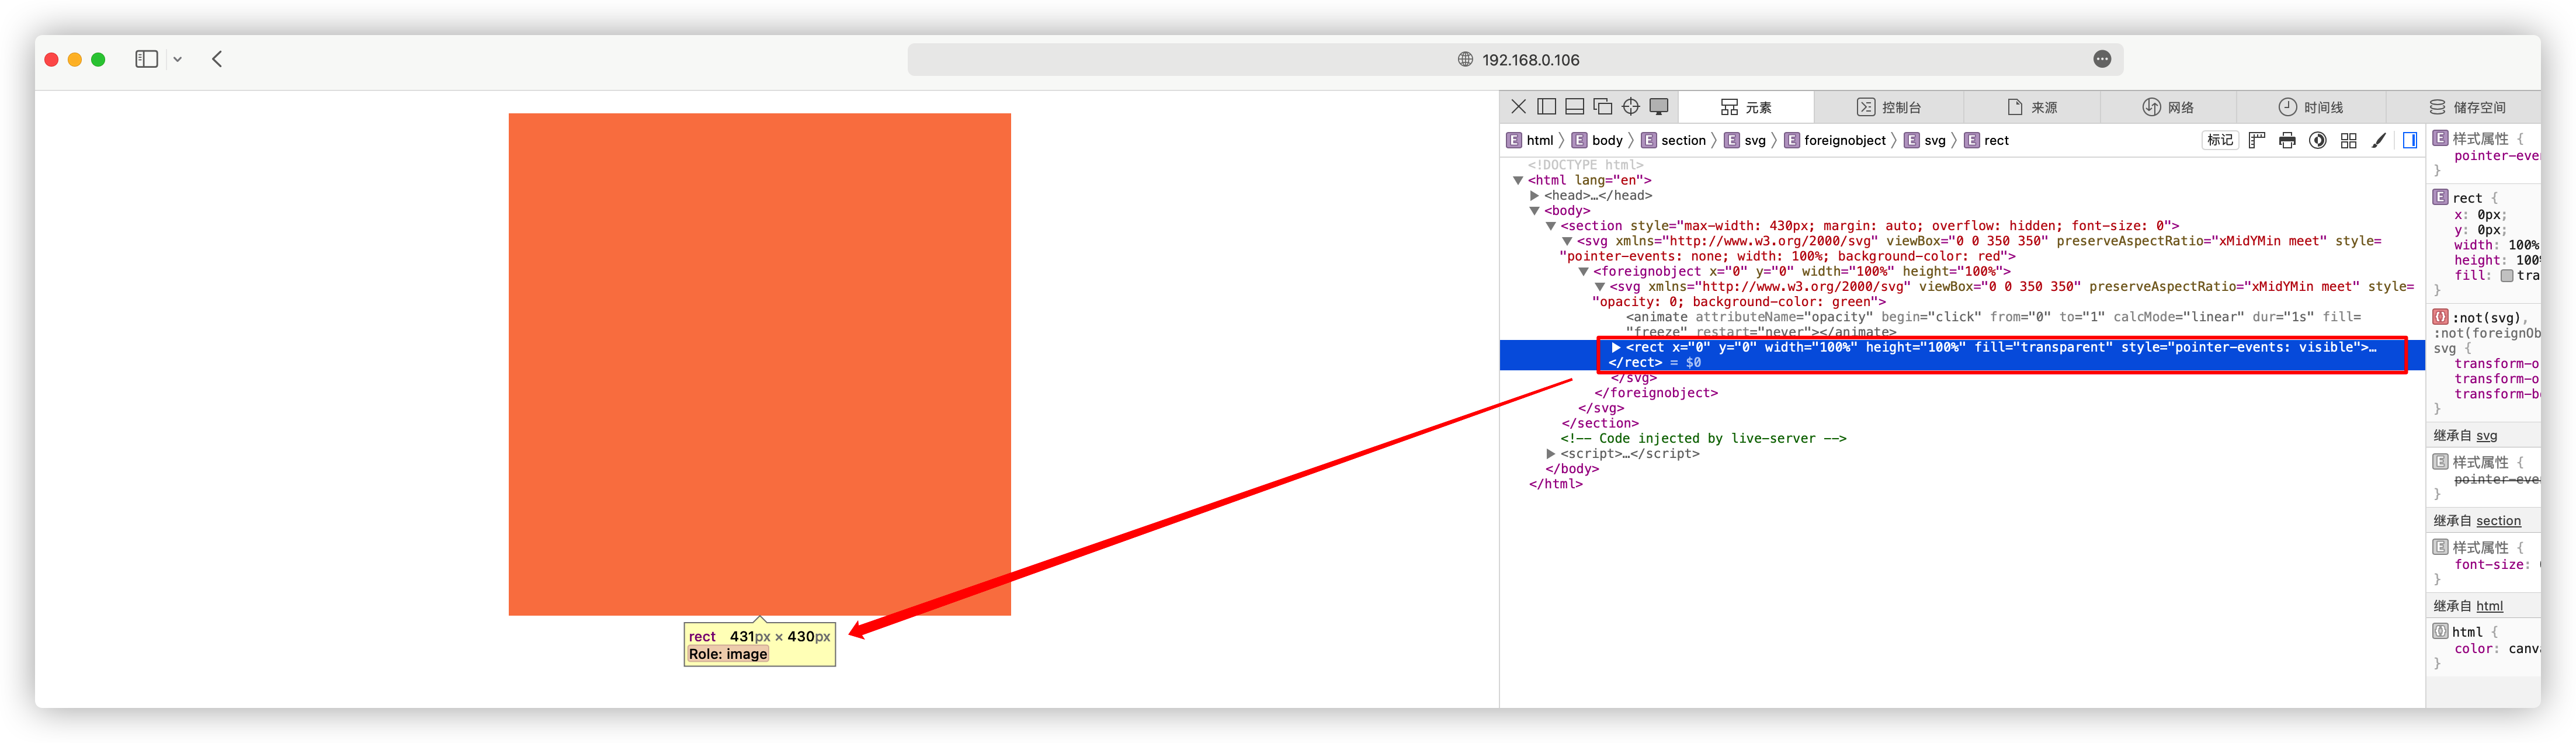2576x743 pixels.
Task: Click the transparent fill color swatch
Action: [2507, 276]
